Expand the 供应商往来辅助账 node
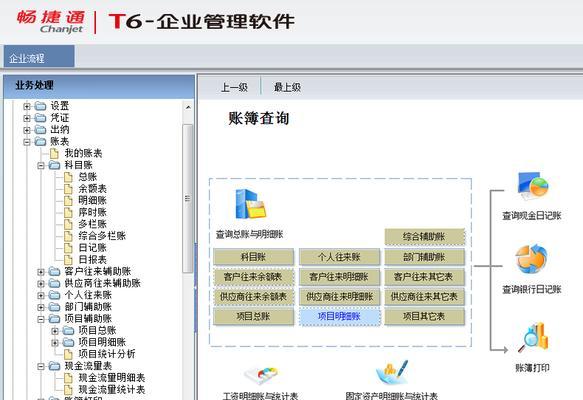 tap(41, 284)
